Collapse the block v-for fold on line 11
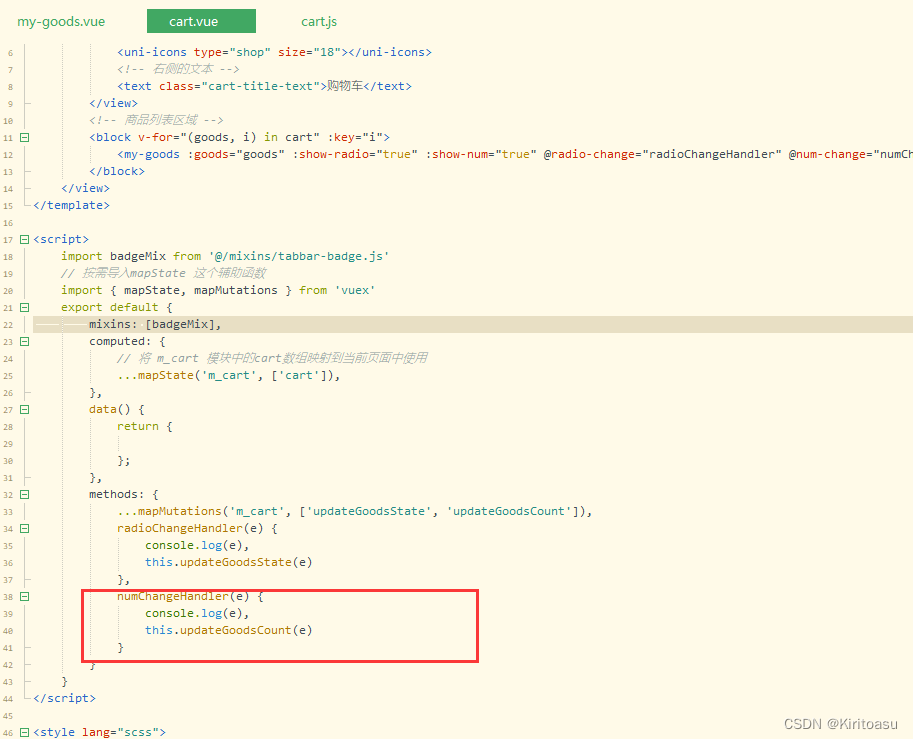913x739 pixels. coord(24,137)
